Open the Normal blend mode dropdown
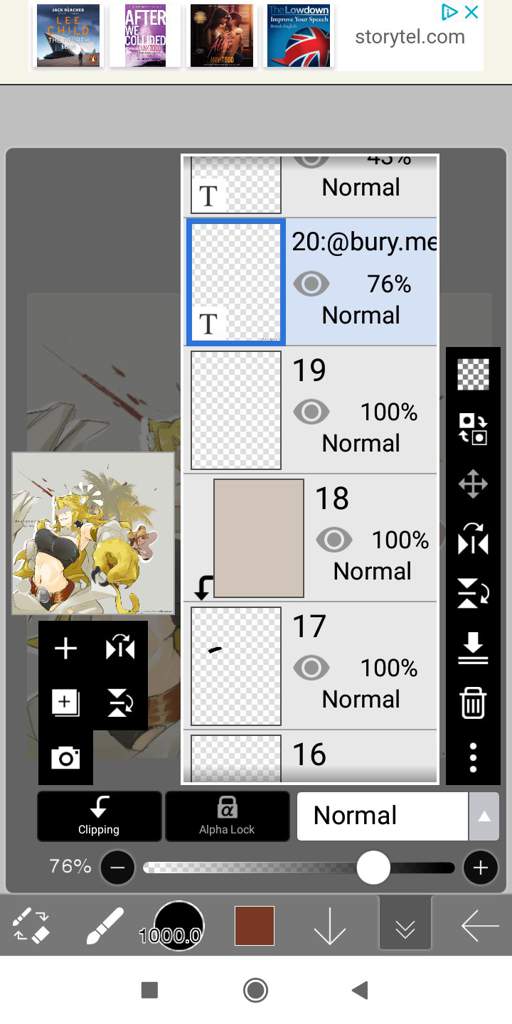 tap(398, 816)
